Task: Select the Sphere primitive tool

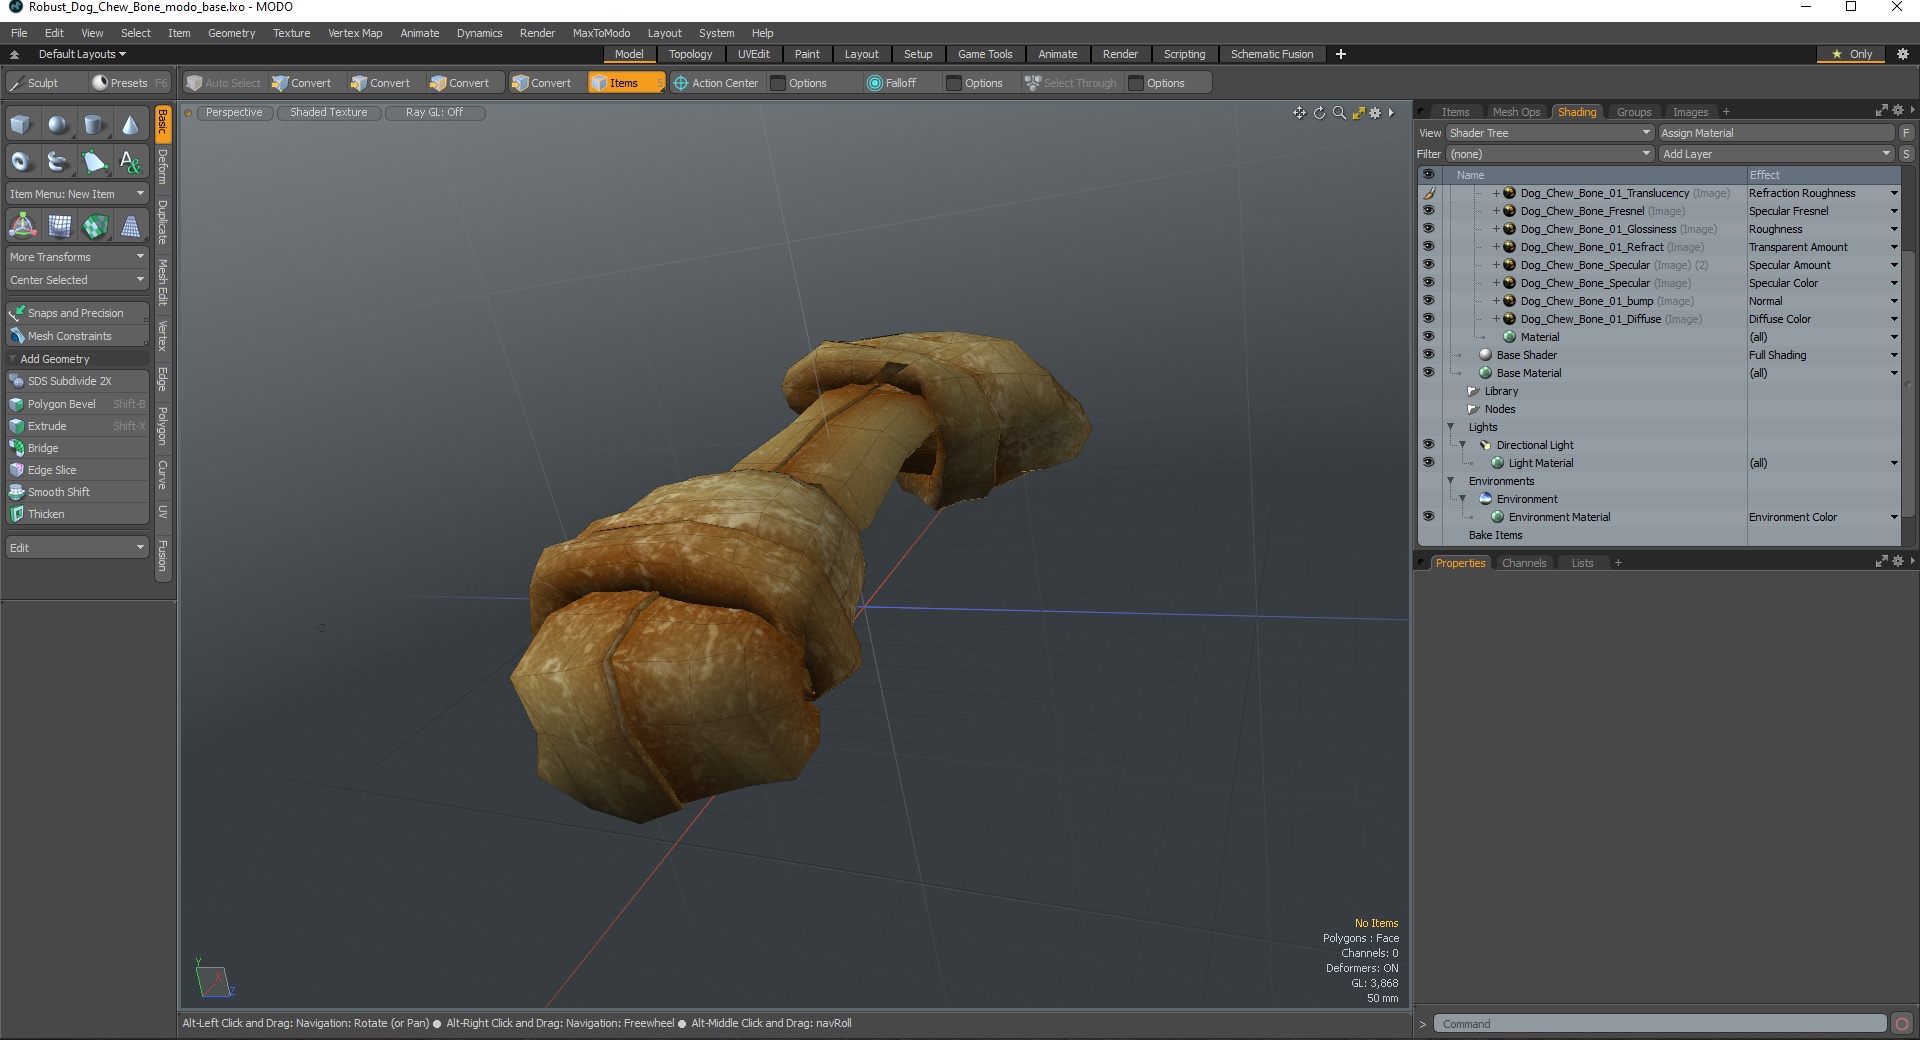Action: (58, 125)
